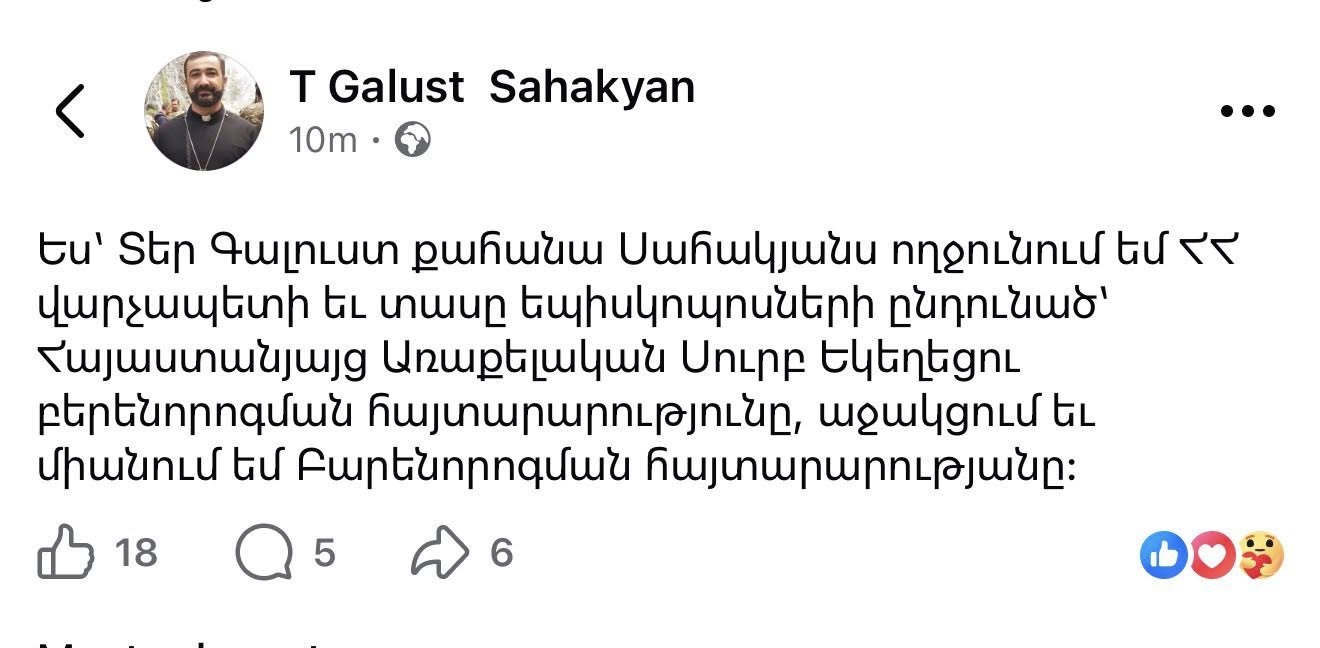Go back using the left chevron

pos(71,110)
